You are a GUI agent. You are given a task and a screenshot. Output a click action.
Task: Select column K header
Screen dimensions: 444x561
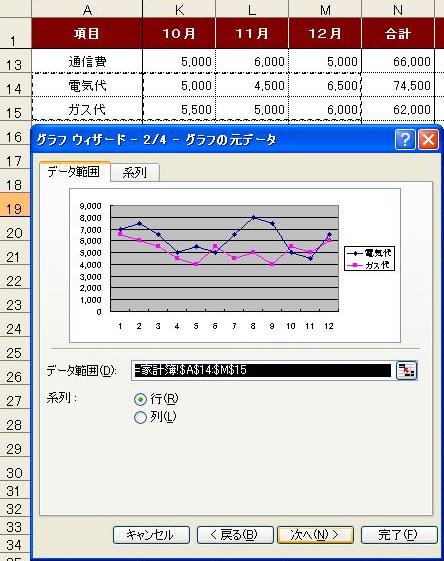[x=179, y=9]
